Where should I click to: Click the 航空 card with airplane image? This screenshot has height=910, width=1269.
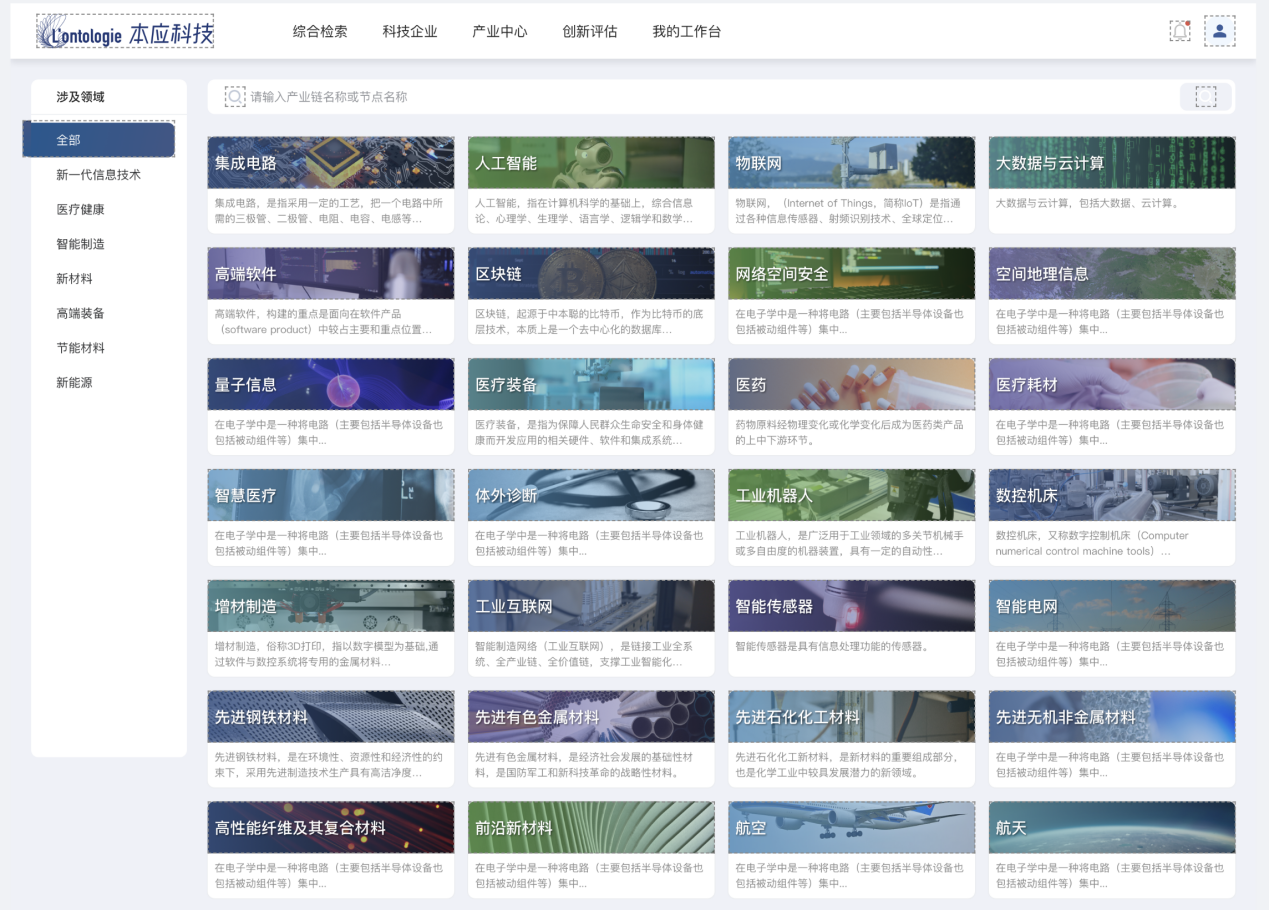[851, 827]
